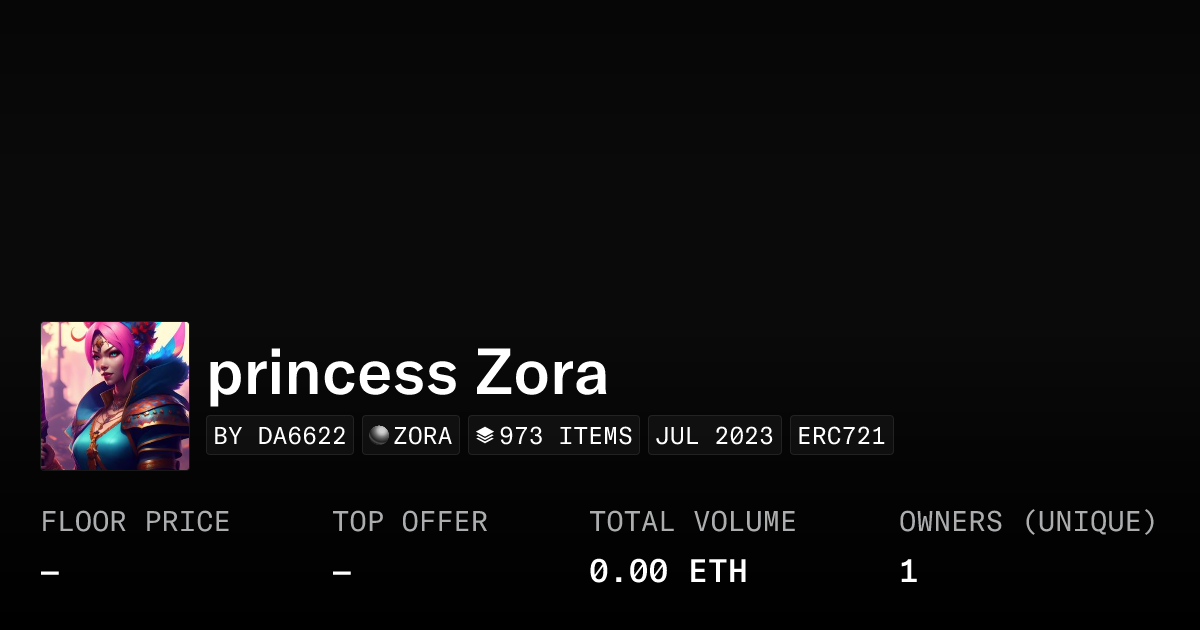Click the dash value under Floor Price
The image size is (1200, 630).
pos(50,573)
